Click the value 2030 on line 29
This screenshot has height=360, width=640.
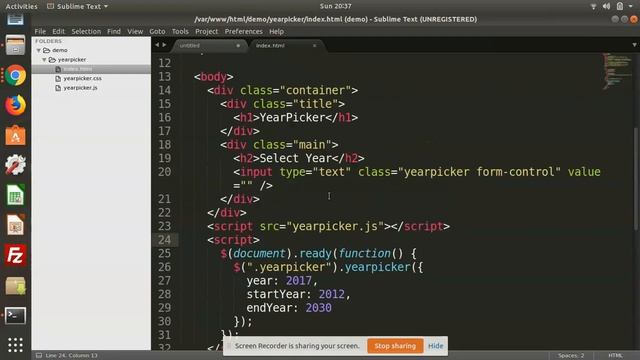[x=318, y=308]
